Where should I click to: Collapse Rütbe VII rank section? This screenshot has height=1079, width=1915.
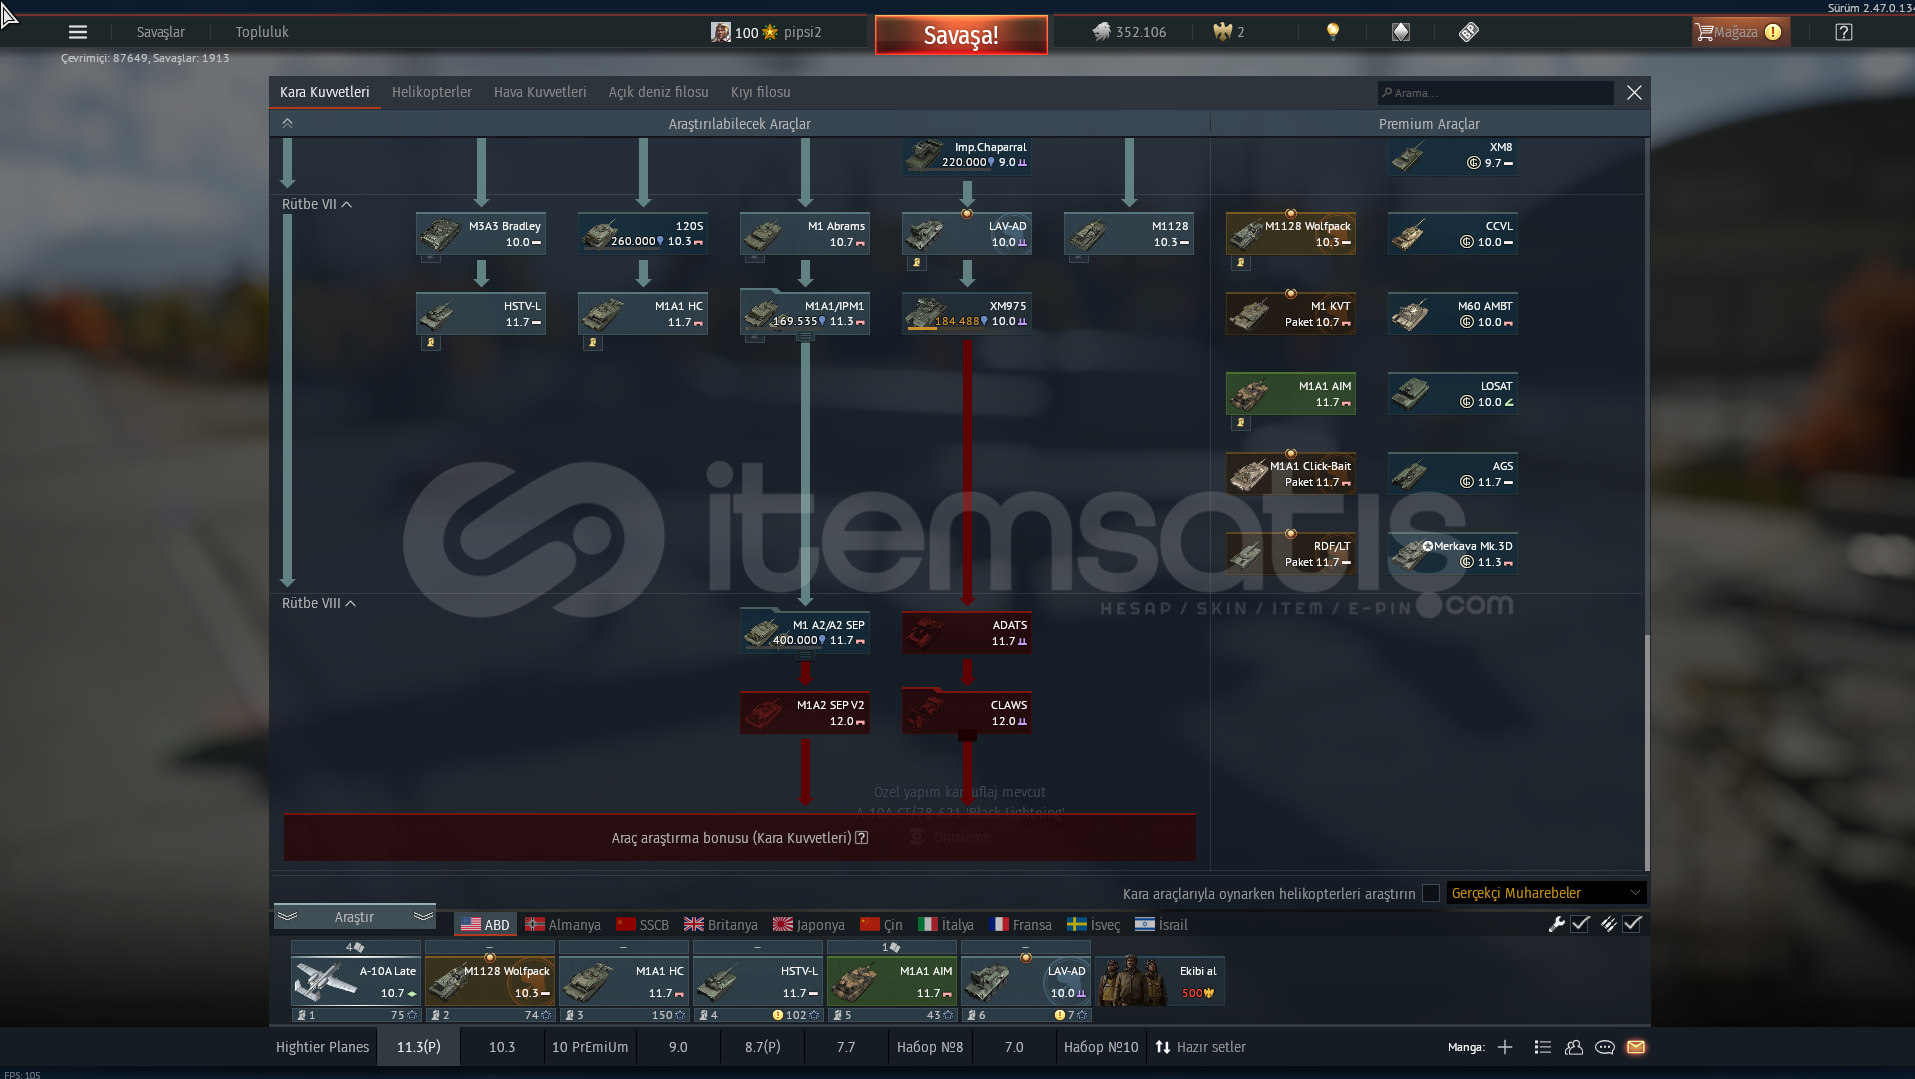pos(317,204)
